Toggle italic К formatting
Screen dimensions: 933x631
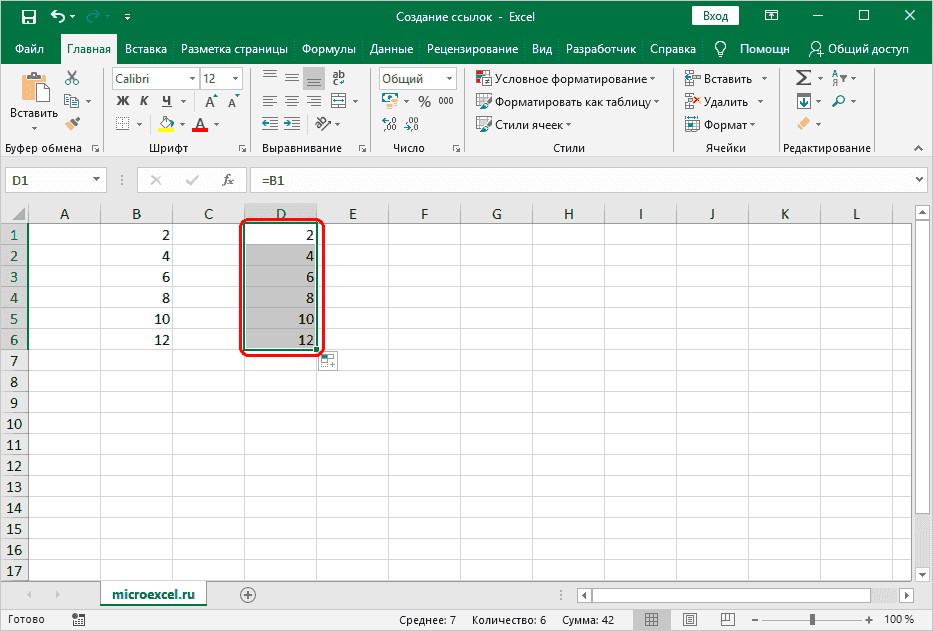(145, 101)
